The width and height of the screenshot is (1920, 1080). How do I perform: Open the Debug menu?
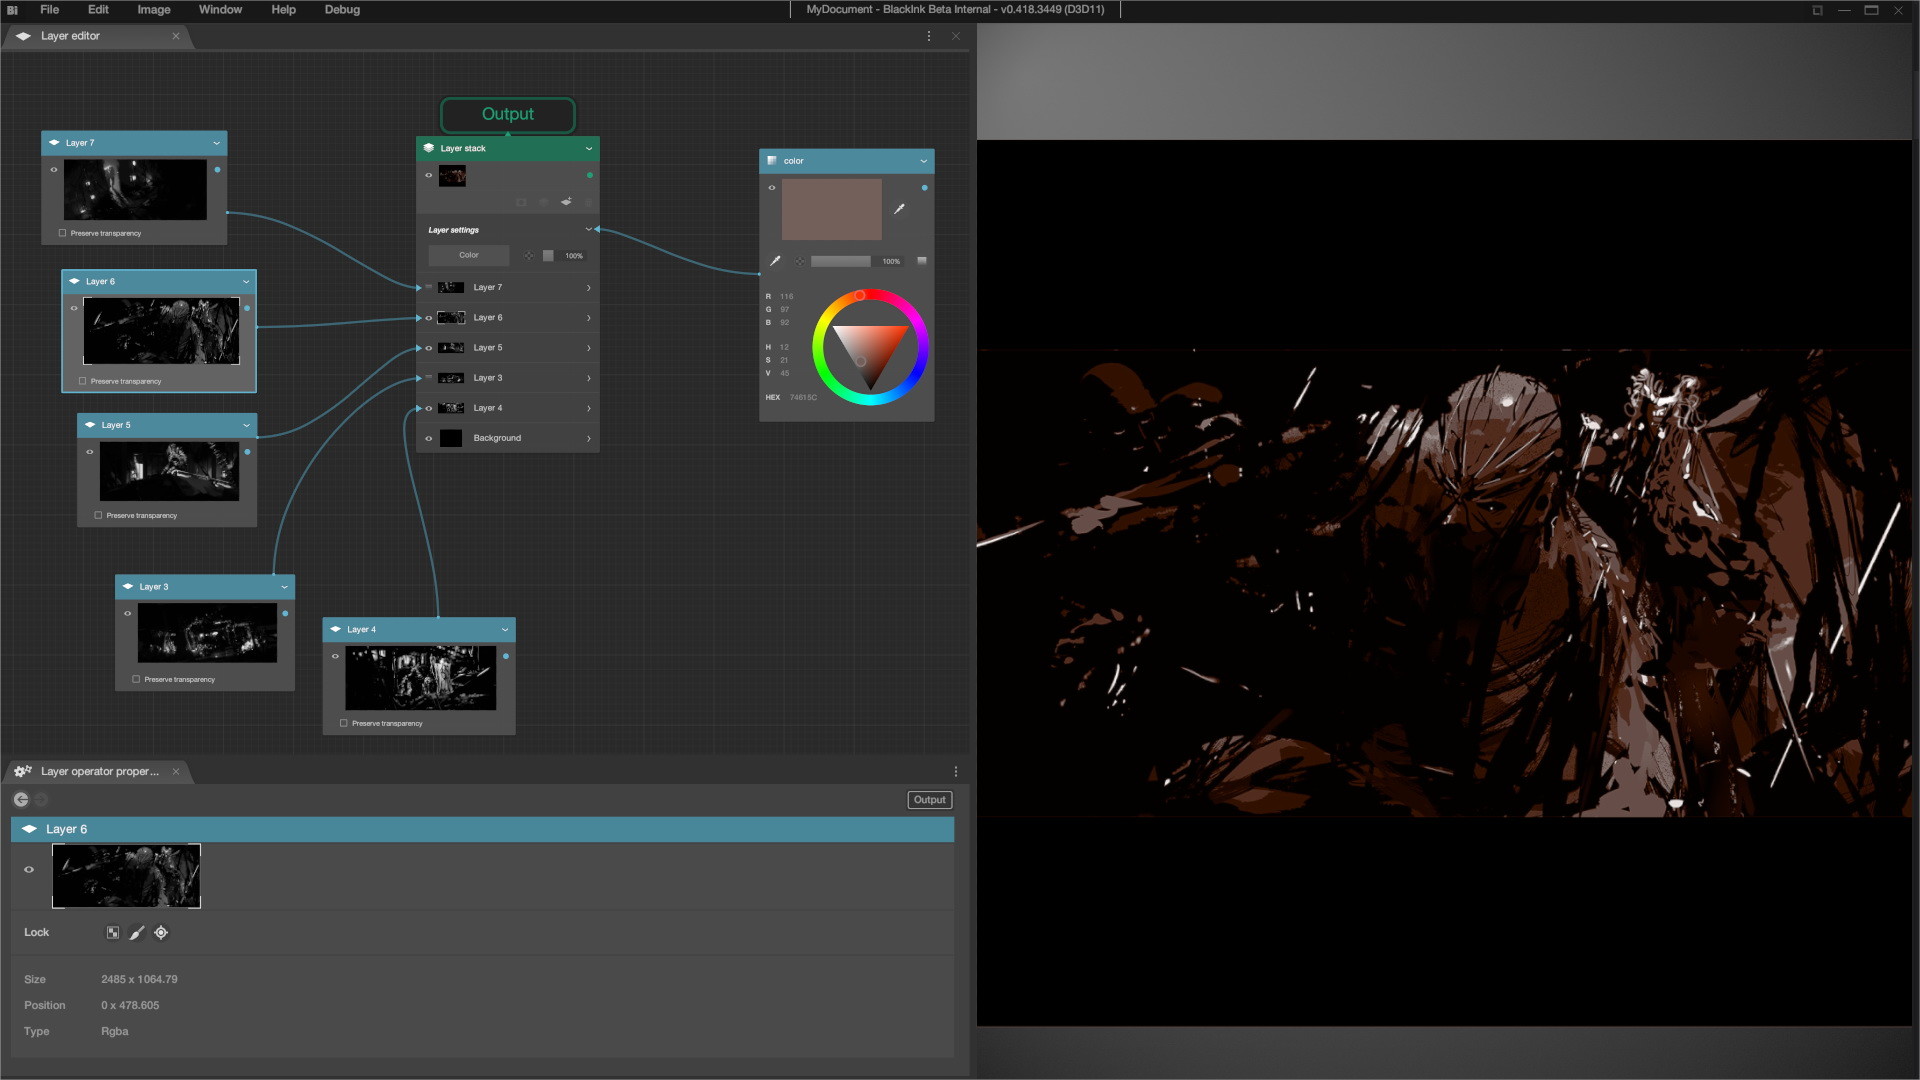click(342, 10)
